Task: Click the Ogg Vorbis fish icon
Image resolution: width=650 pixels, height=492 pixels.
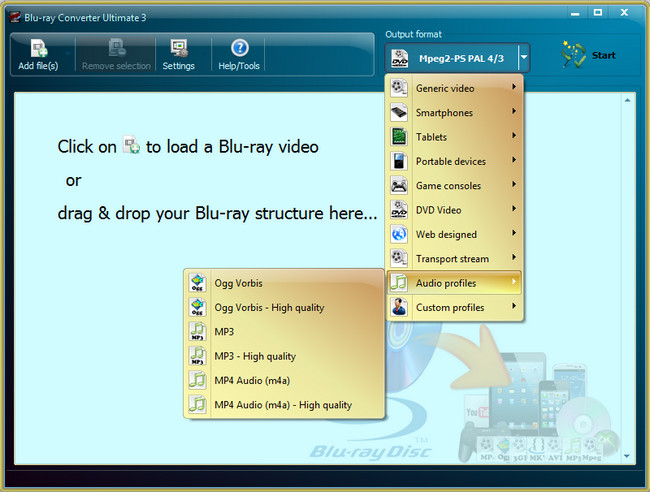Action: pyautogui.click(x=197, y=283)
